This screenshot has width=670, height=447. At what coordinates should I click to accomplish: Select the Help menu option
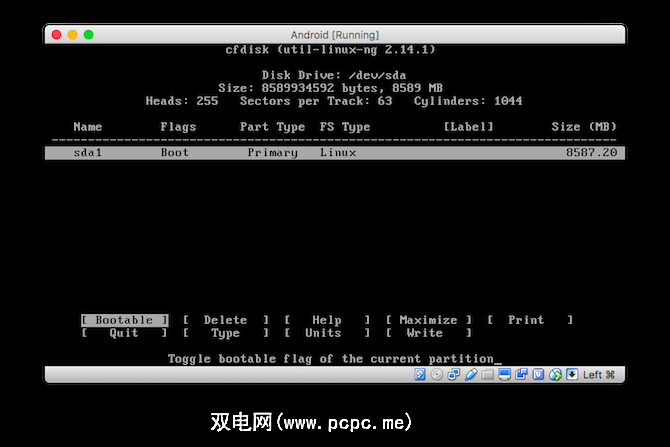click(x=327, y=320)
